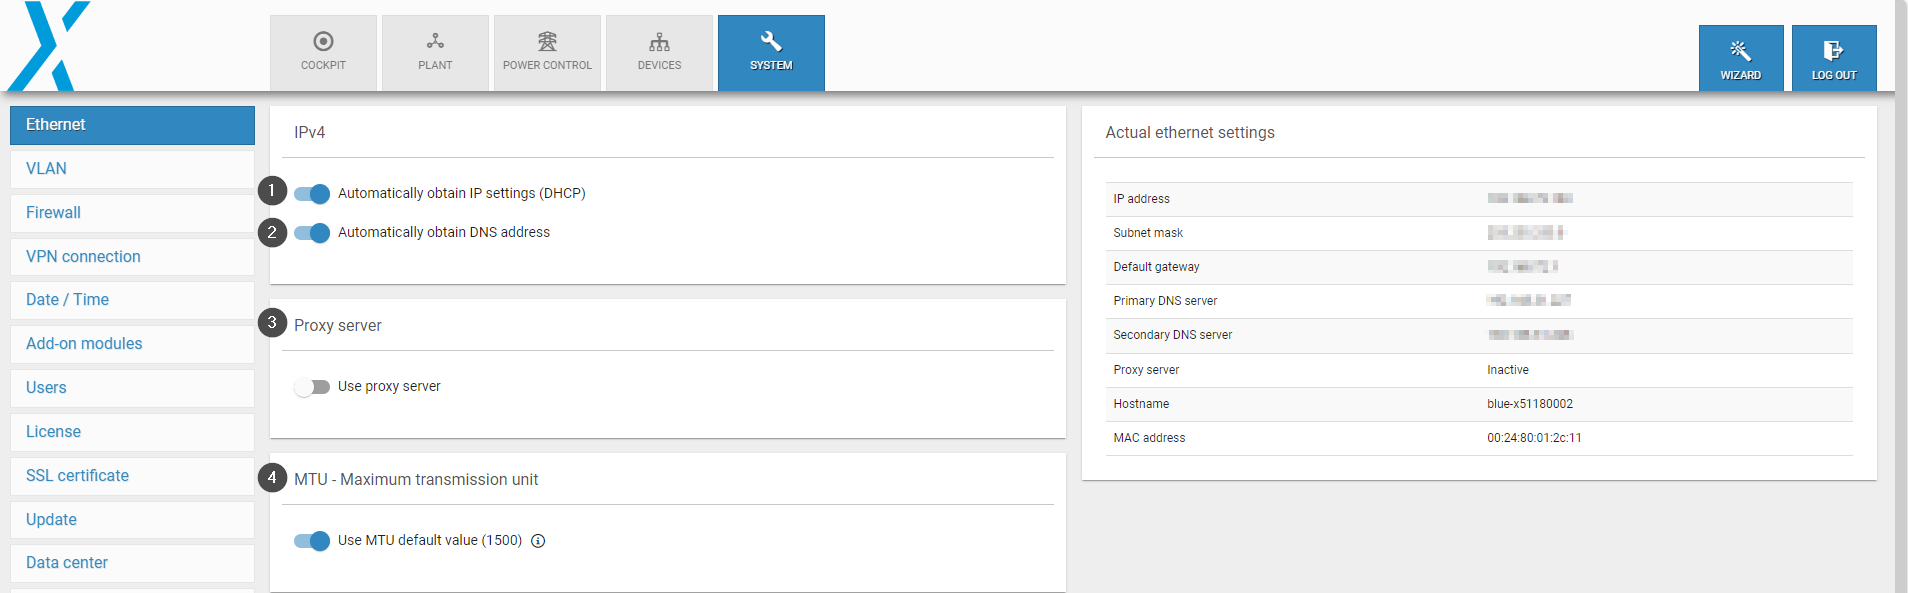Click the Log Out icon
1908x593 pixels.
1833,51
